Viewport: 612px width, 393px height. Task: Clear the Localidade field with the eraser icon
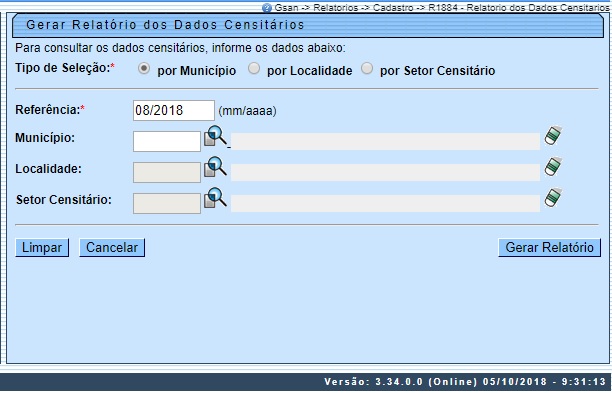point(553,167)
